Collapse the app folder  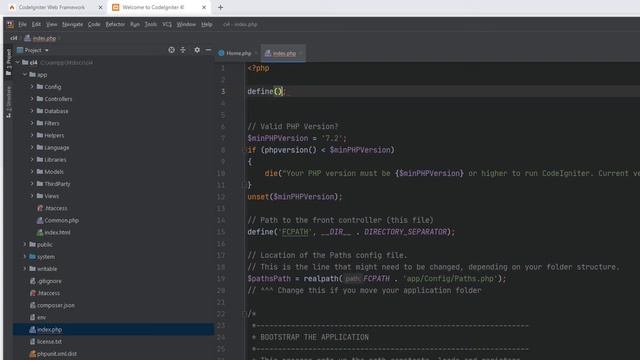coord(25,75)
